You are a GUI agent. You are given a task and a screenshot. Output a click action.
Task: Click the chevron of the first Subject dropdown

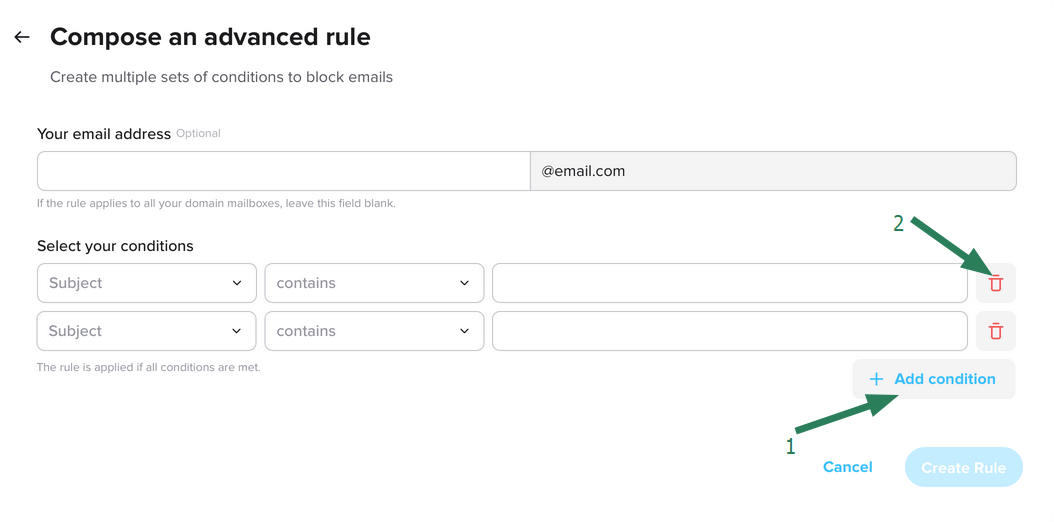coord(237,284)
